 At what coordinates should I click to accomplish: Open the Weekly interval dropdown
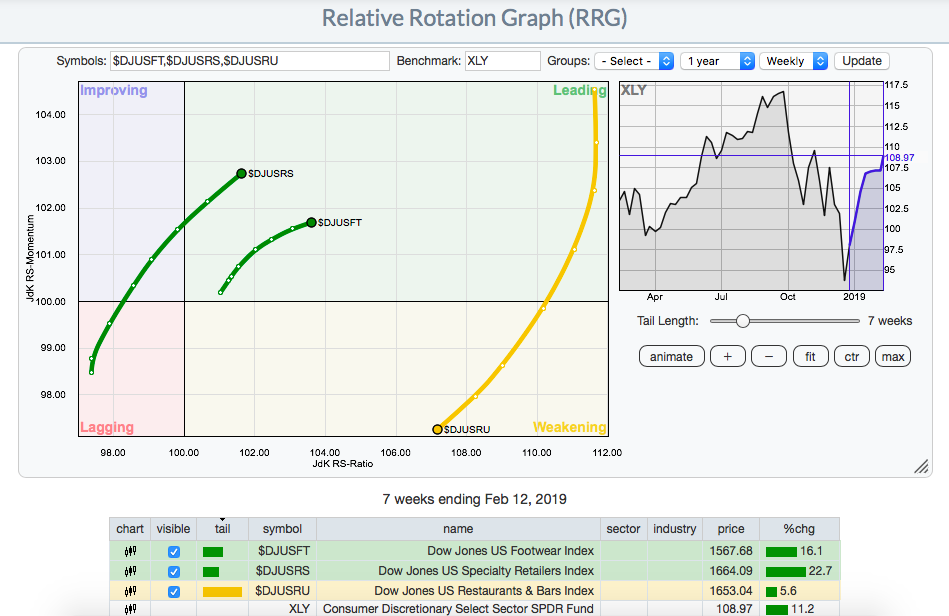click(x=794, y=61)
